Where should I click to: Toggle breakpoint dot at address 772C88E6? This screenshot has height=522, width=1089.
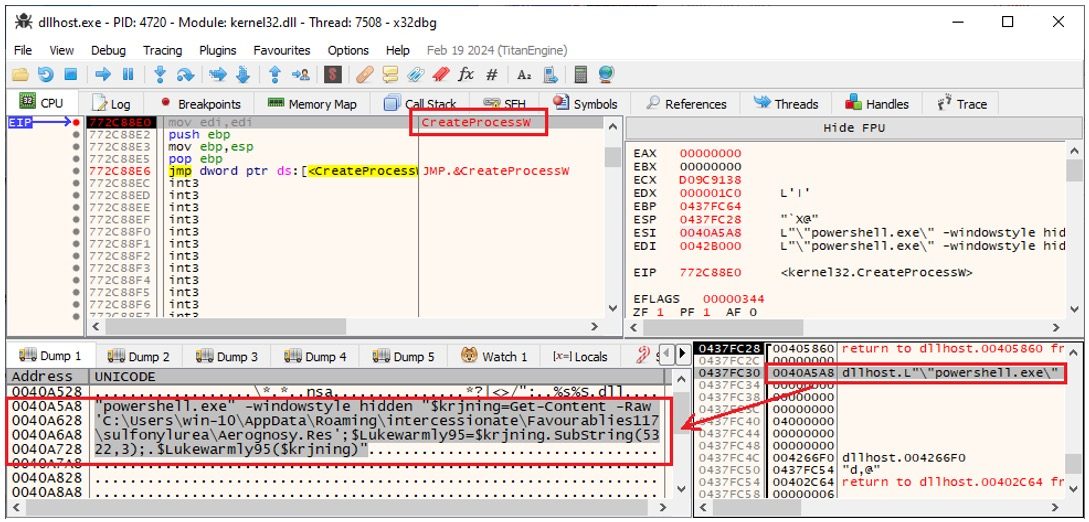click(x=77, y=171)
